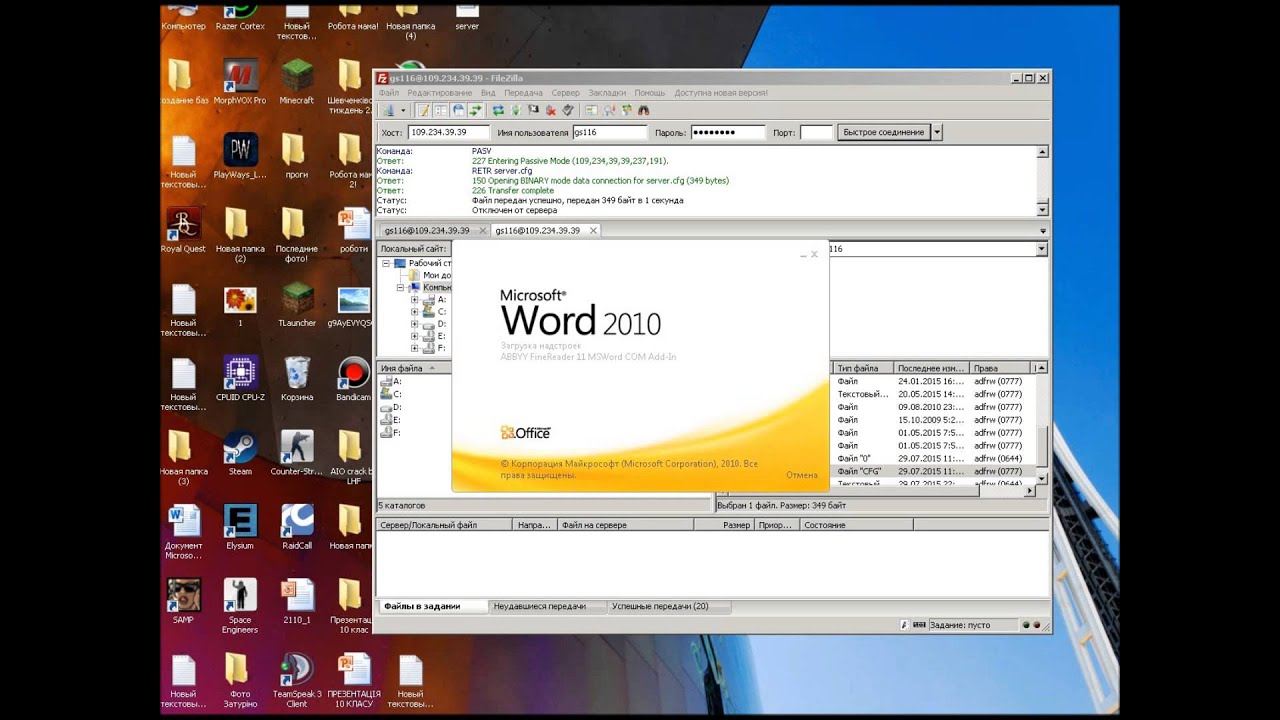
Task: Toggle the remote directory tree display
Action: pos(458,110)
